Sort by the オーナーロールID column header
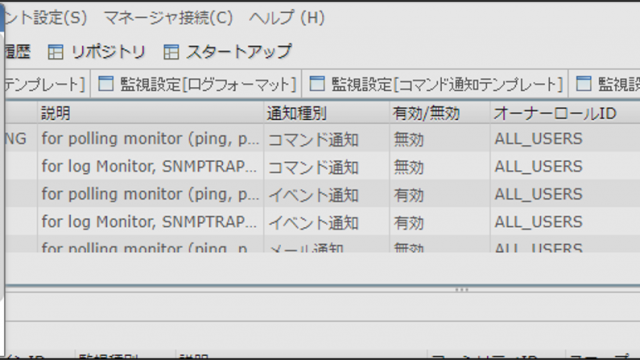The width and height of the screenshot is (640, 360). tap(565, 113)
